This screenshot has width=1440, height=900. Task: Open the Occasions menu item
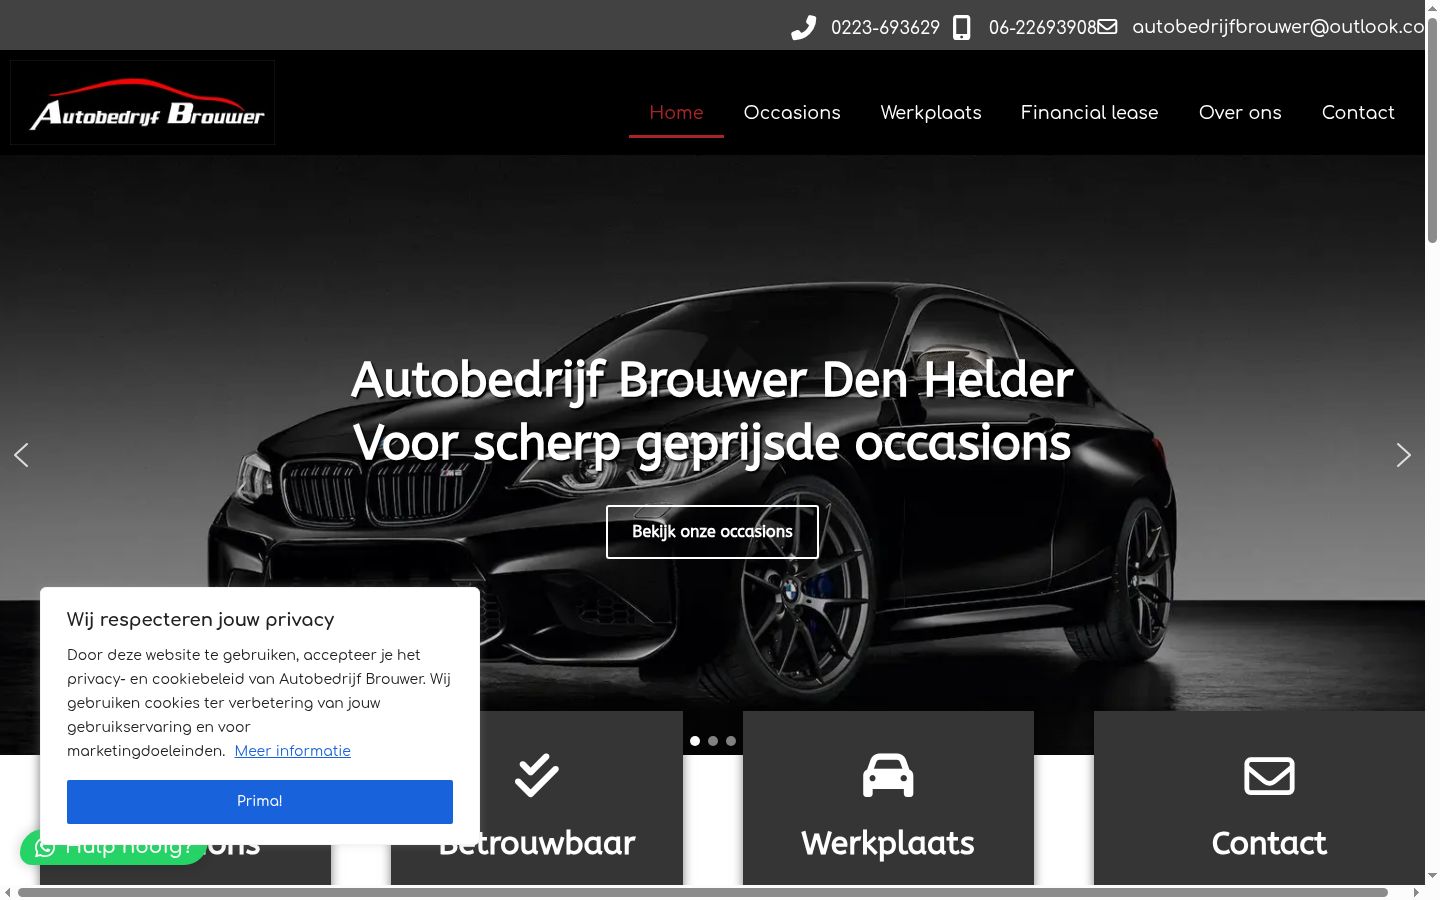(x=792, y=113)
